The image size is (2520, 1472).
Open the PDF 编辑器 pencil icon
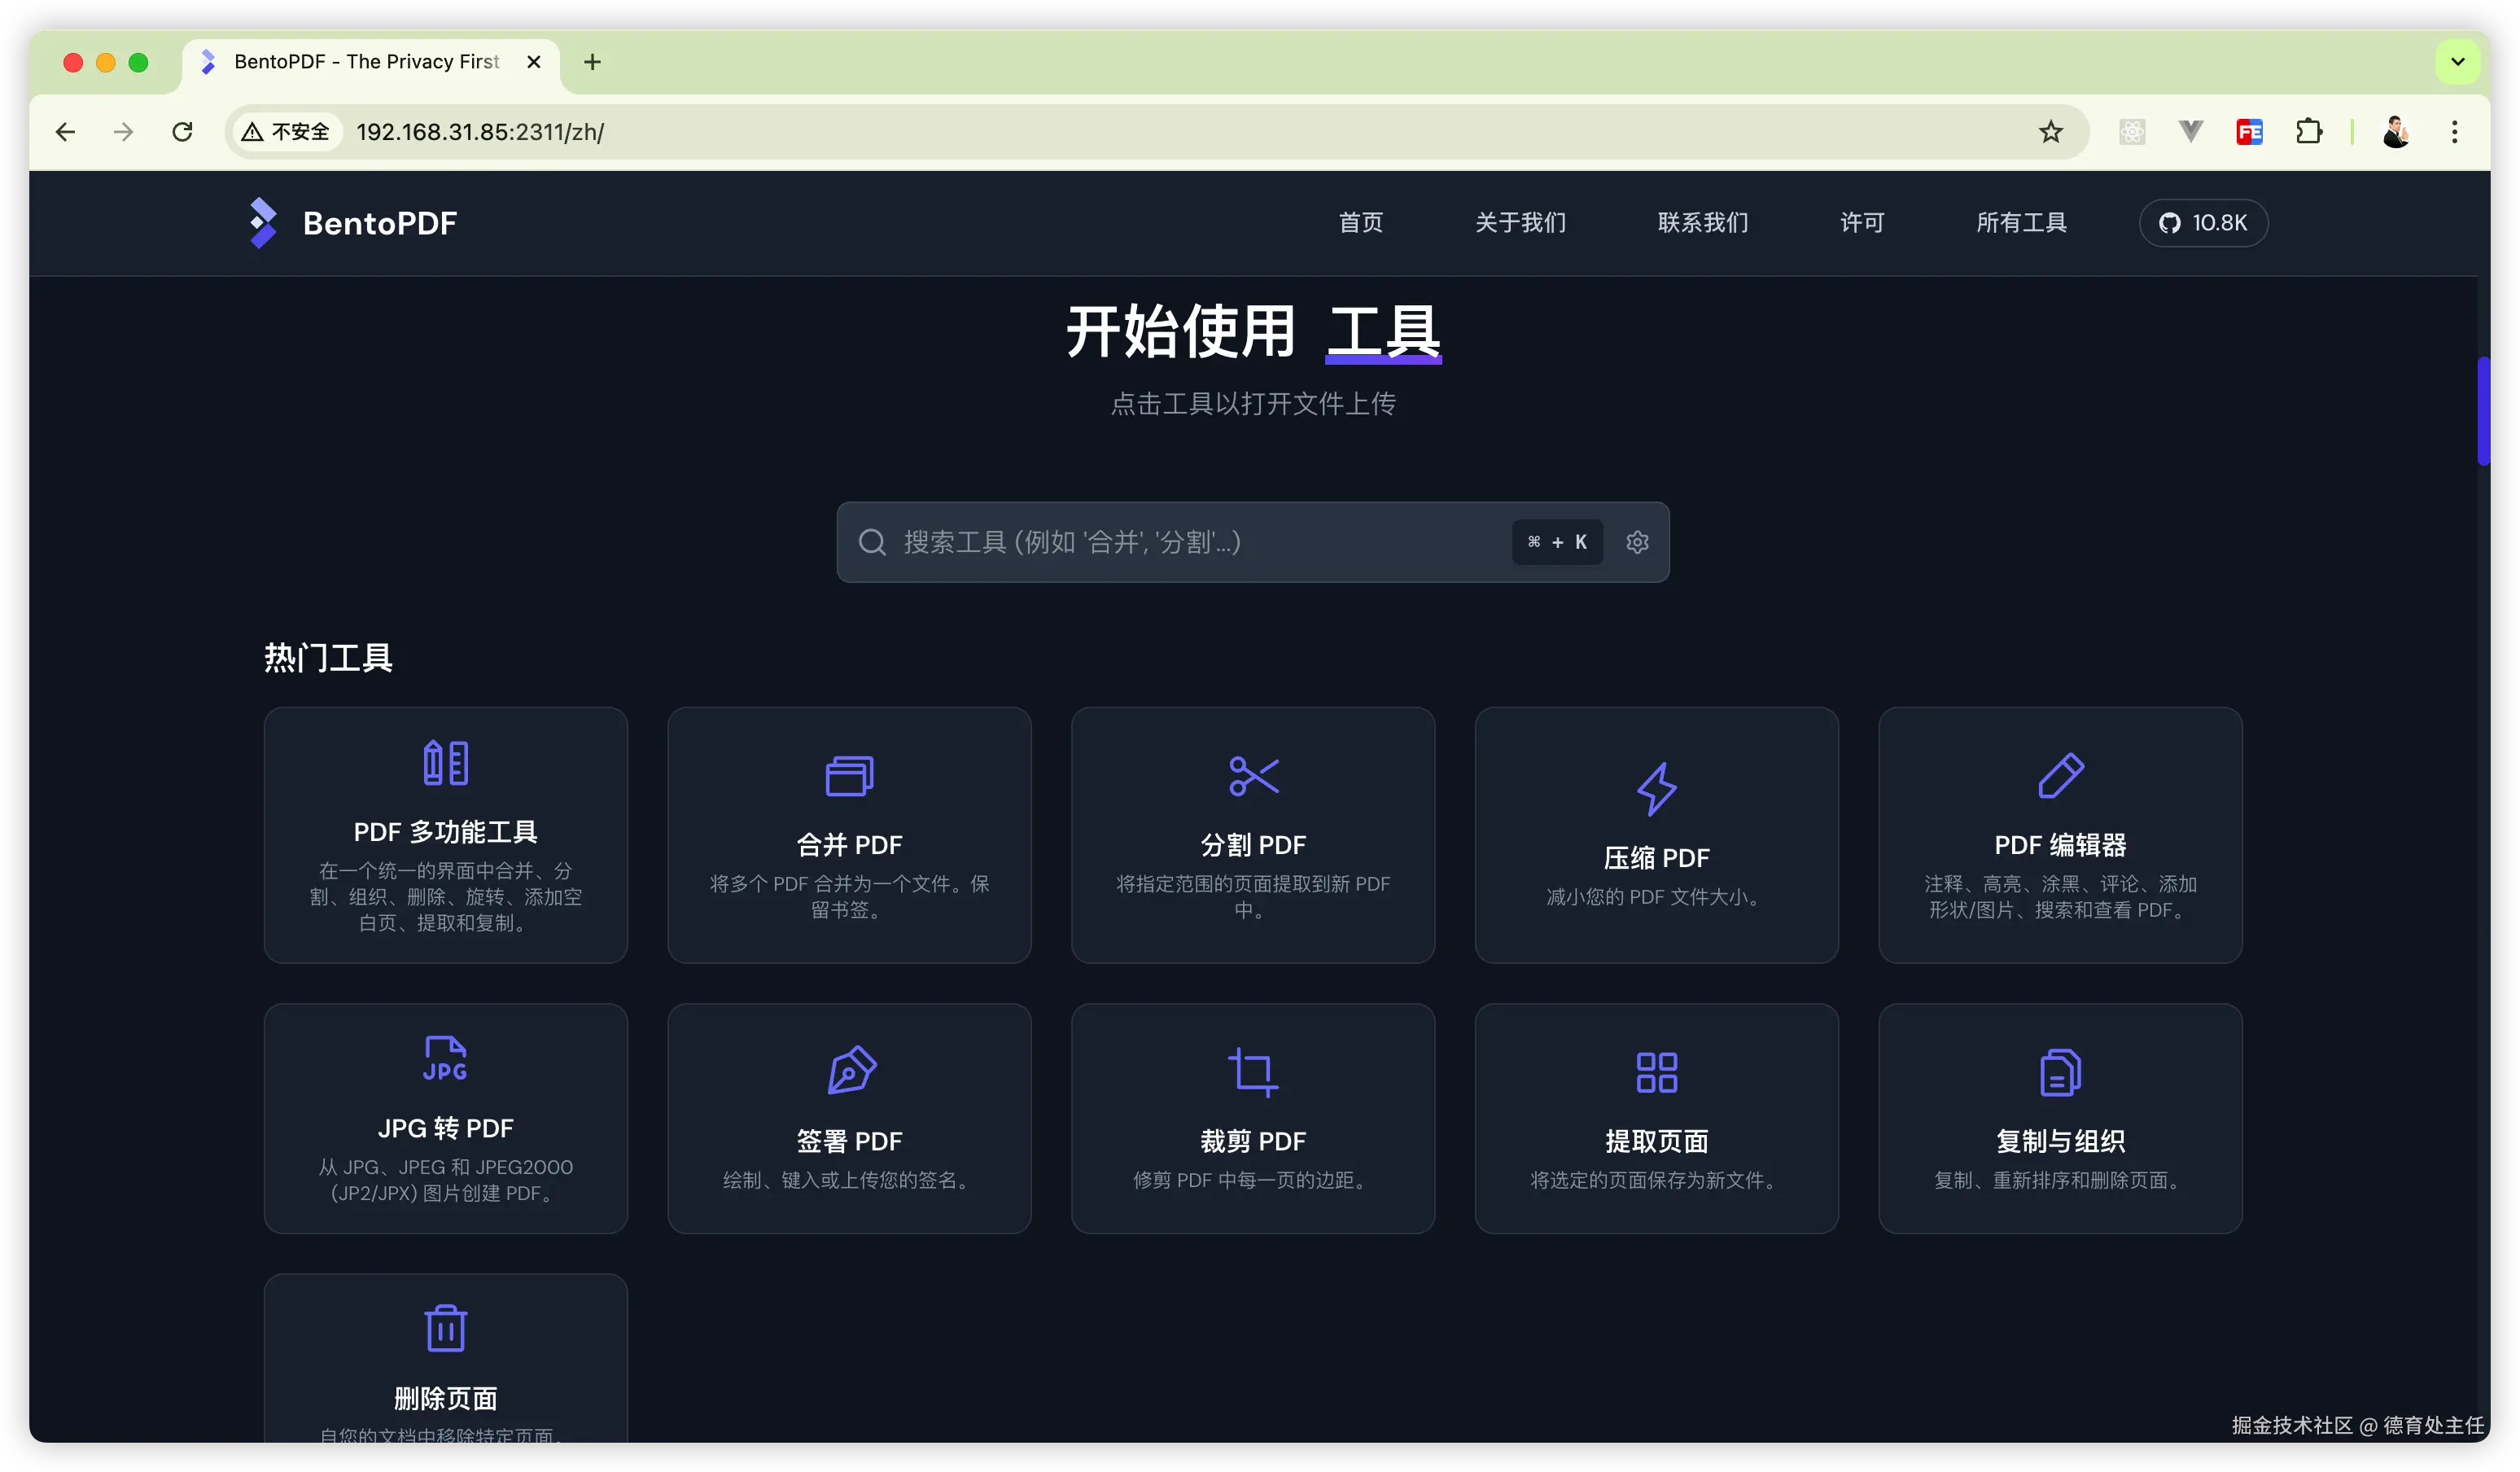2061,776
